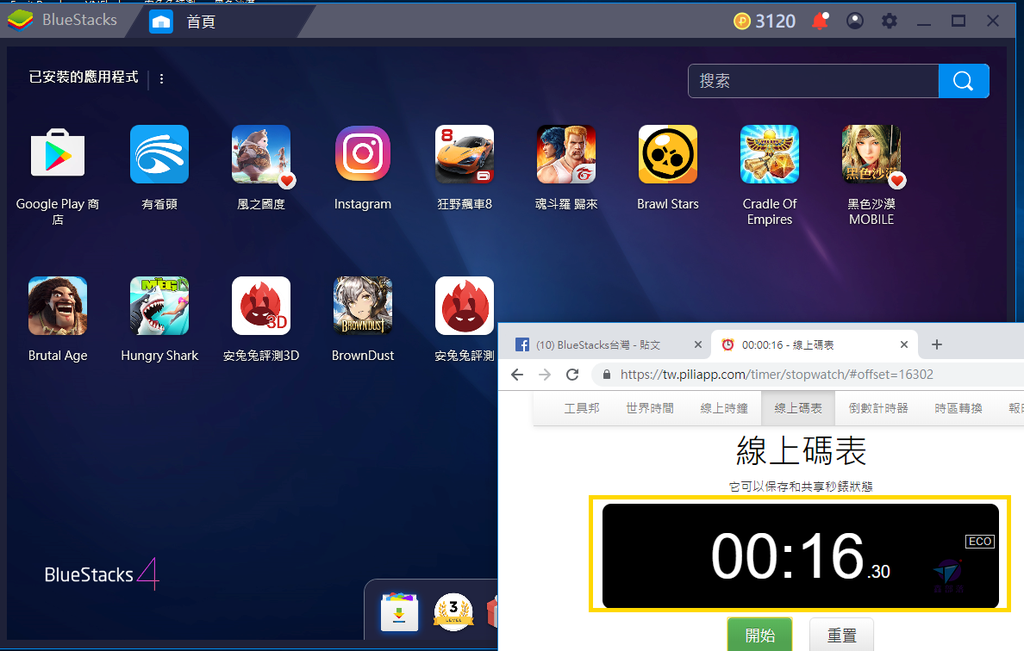
Task: Open Hungry Shark game
Action: pos(159,306)
